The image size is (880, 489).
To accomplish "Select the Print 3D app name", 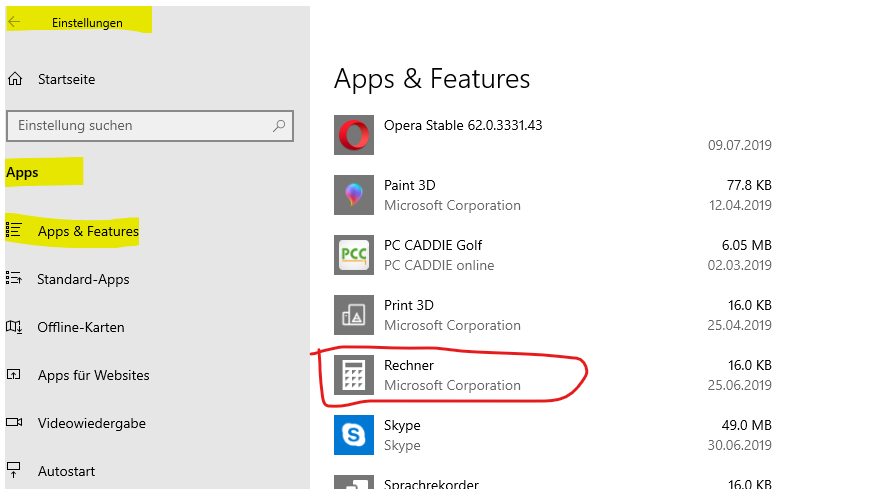I will (409, 305).
